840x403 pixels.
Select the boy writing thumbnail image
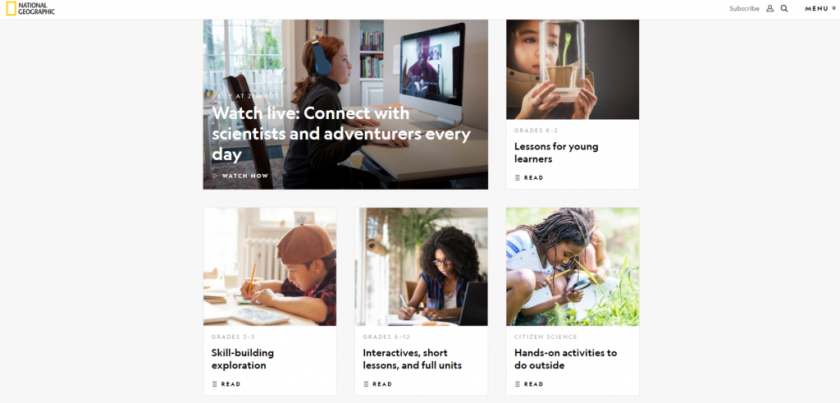point(270,267)
